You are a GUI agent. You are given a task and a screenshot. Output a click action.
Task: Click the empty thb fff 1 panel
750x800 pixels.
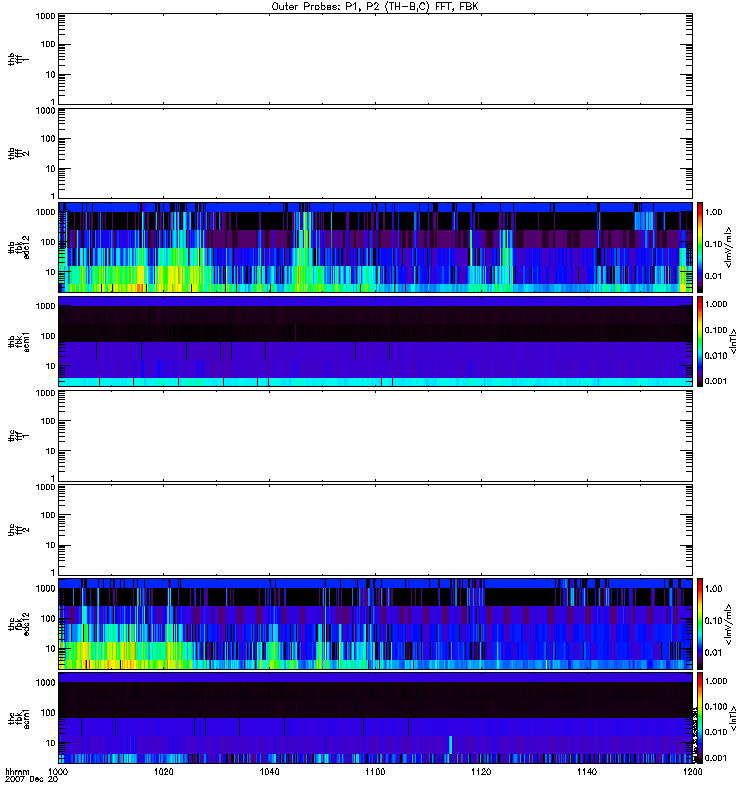click(x=375, y=59)
